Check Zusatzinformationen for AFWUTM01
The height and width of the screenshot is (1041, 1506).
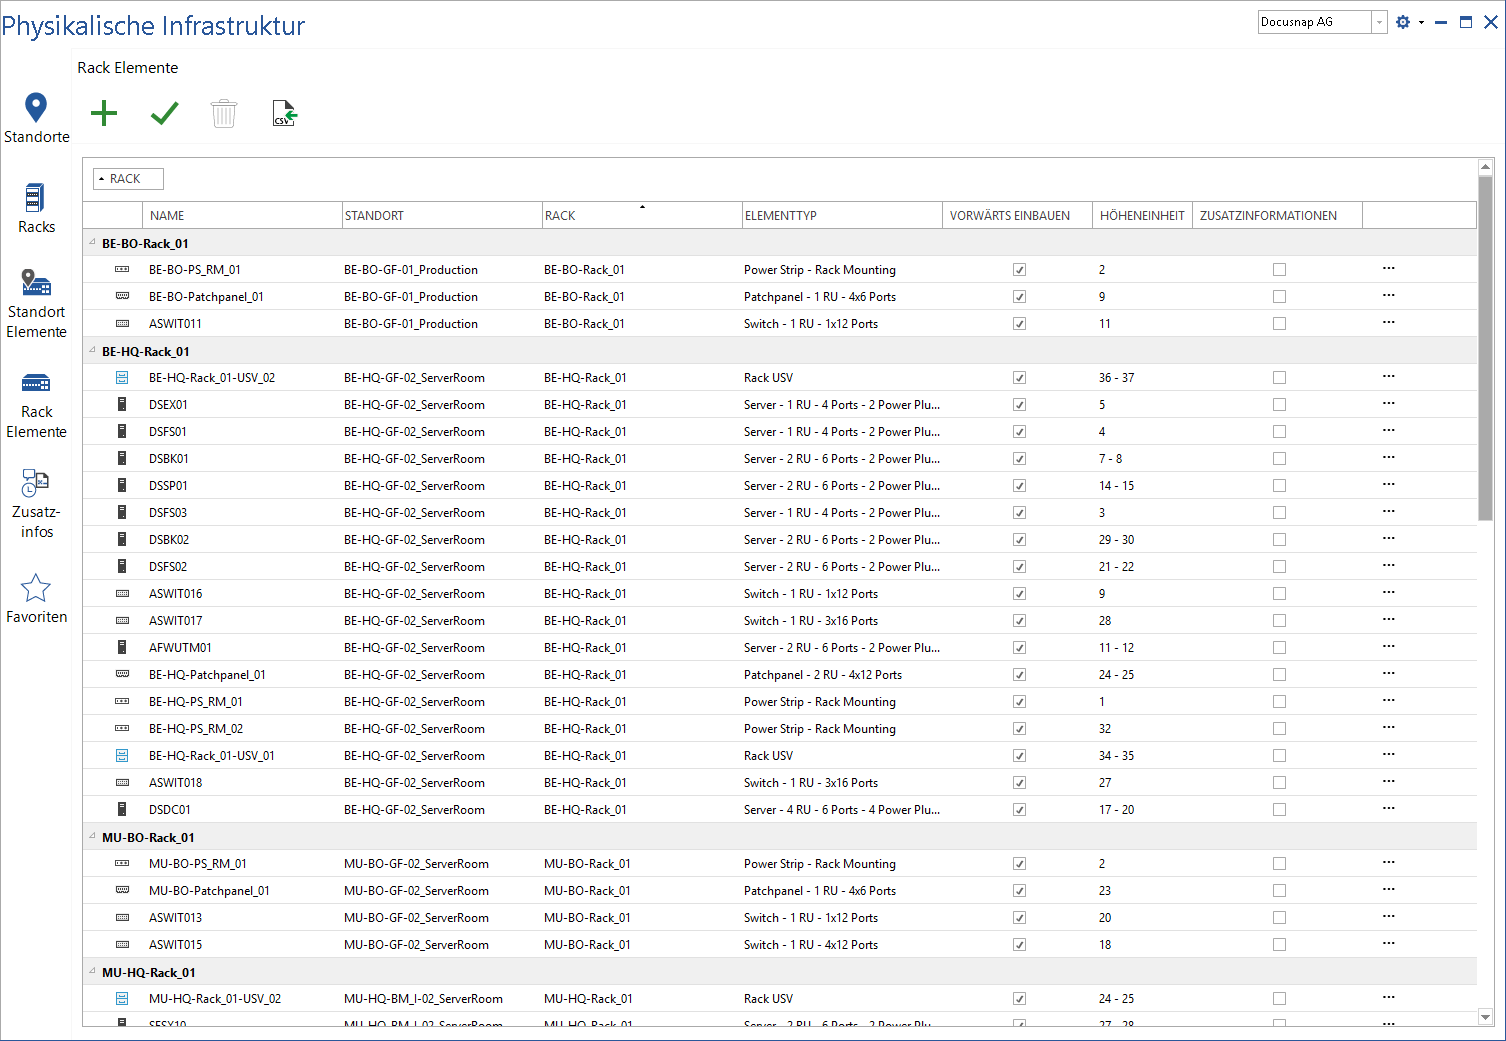pyautogui.click(x=1279, y=647)
